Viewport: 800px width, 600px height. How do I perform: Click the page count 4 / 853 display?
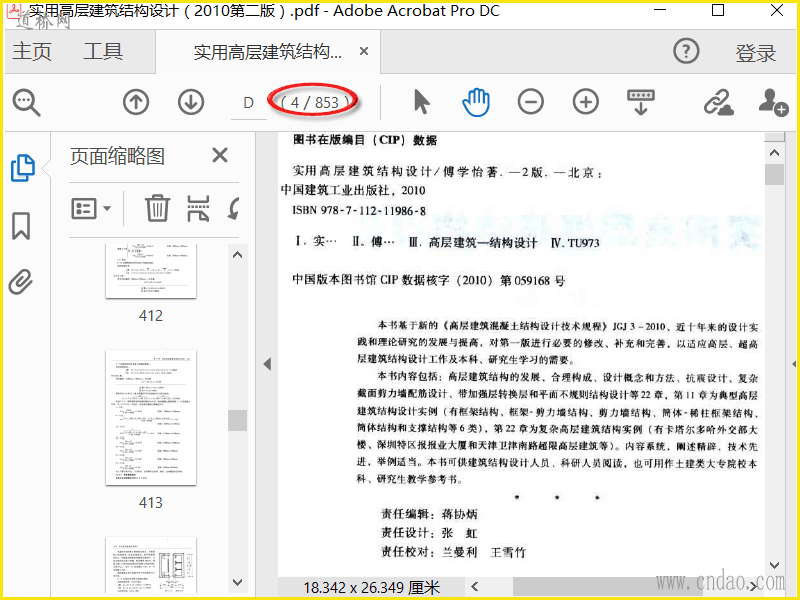(314, 103)
